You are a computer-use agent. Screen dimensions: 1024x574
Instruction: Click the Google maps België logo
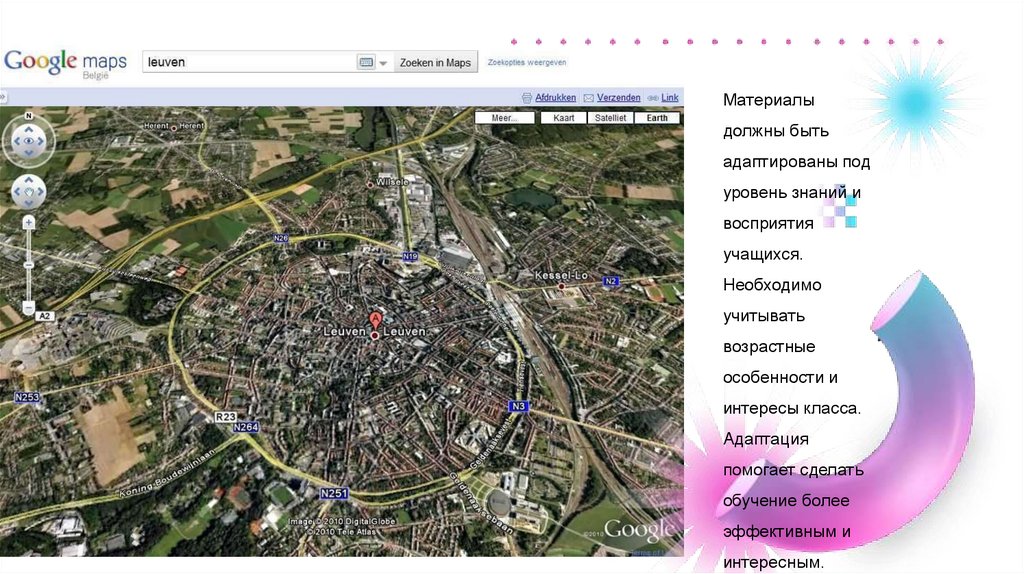point(65,64)
